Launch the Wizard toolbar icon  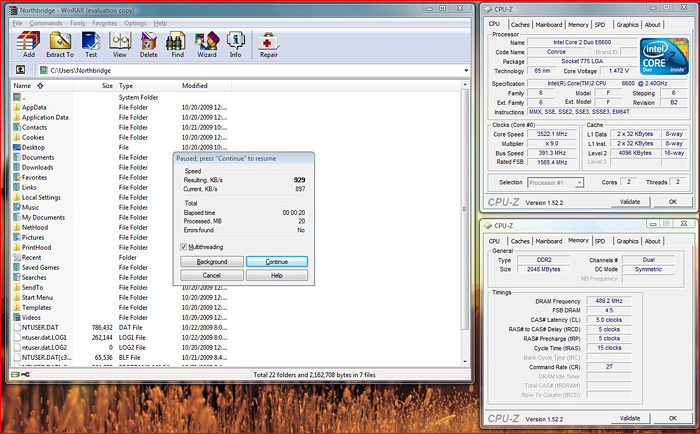click(207, 41)
